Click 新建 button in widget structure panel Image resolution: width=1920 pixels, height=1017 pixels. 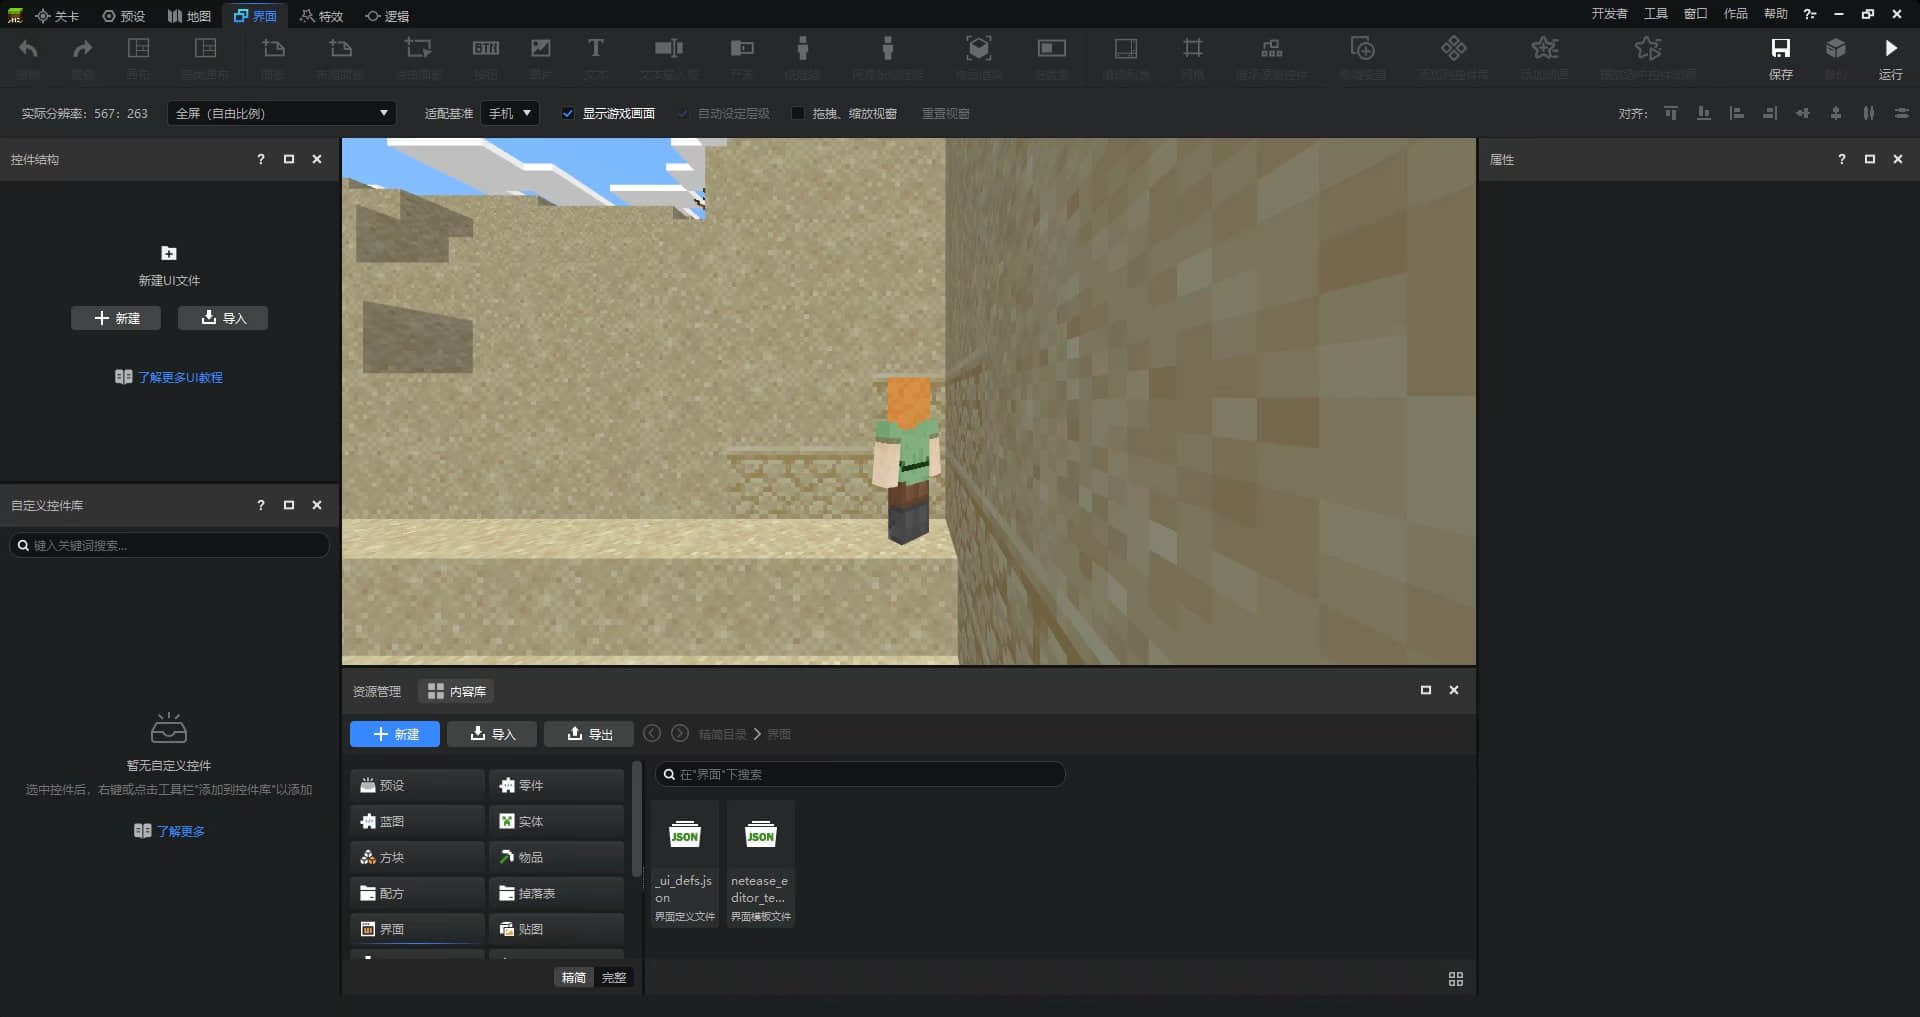(116, 318)
